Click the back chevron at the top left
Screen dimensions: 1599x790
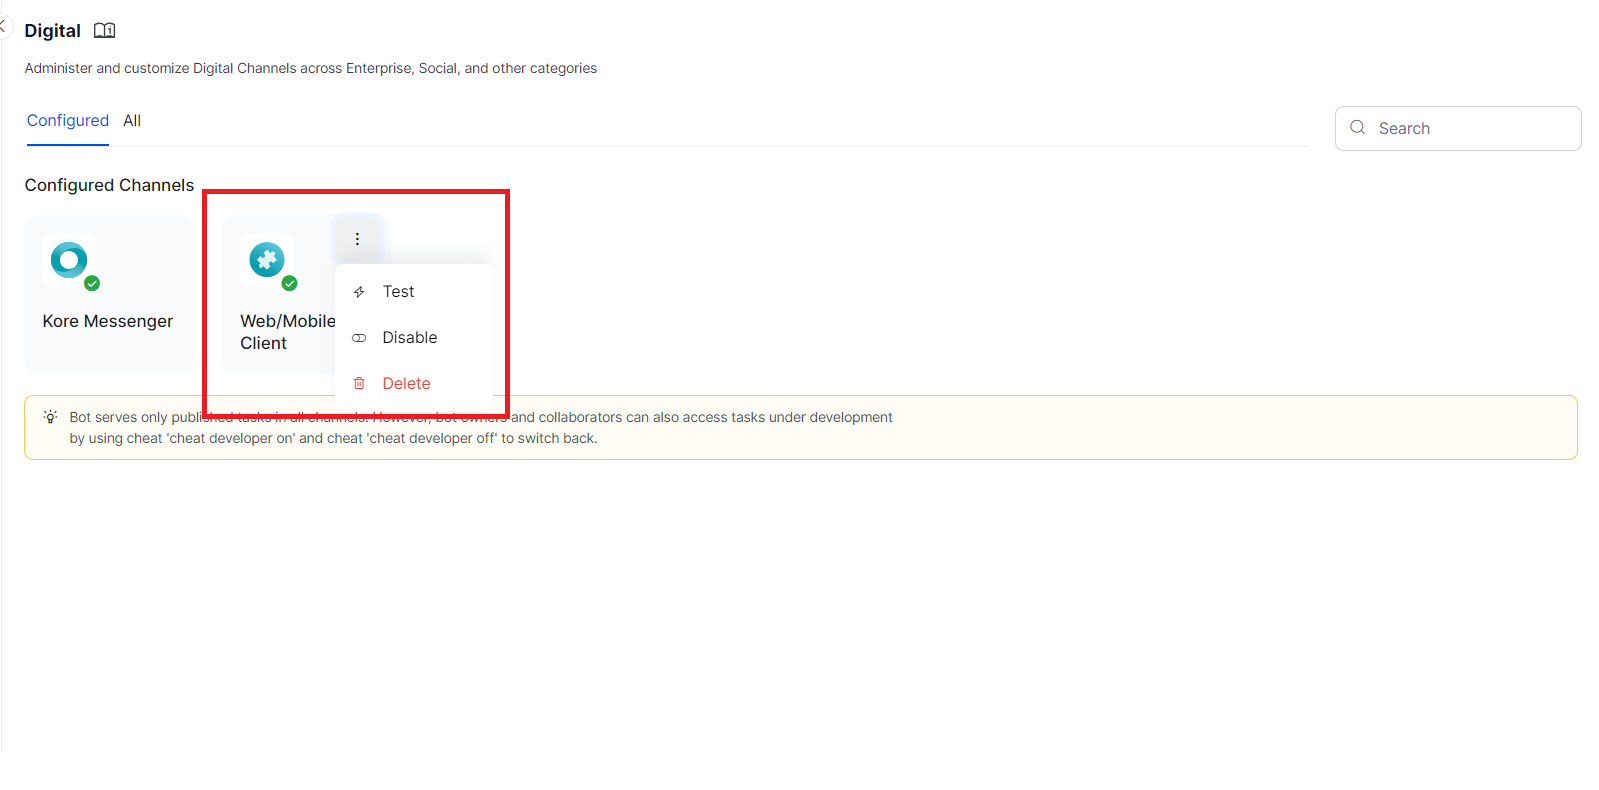[3, 26]
